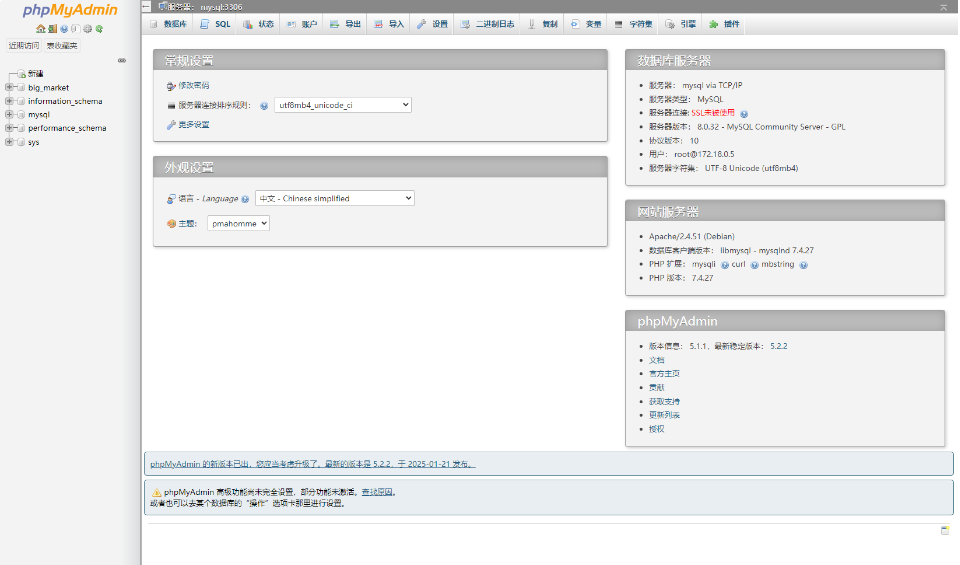960x565 pixels.
Task: Open the language dropdown showing Chinese simplified
Action: (x=335, y=198)
